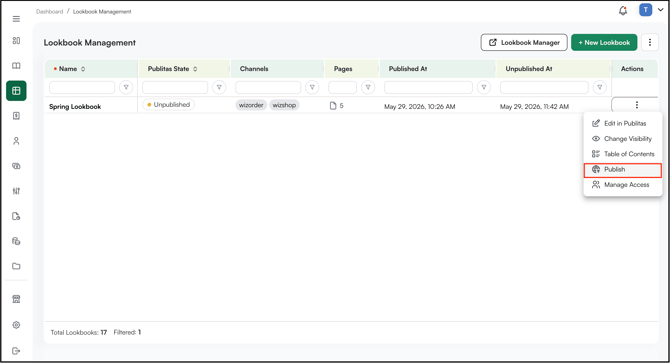Viewport: 670px width, 363px height.
Task: Open the hamburger menu icon
Action: coord(16,19)
